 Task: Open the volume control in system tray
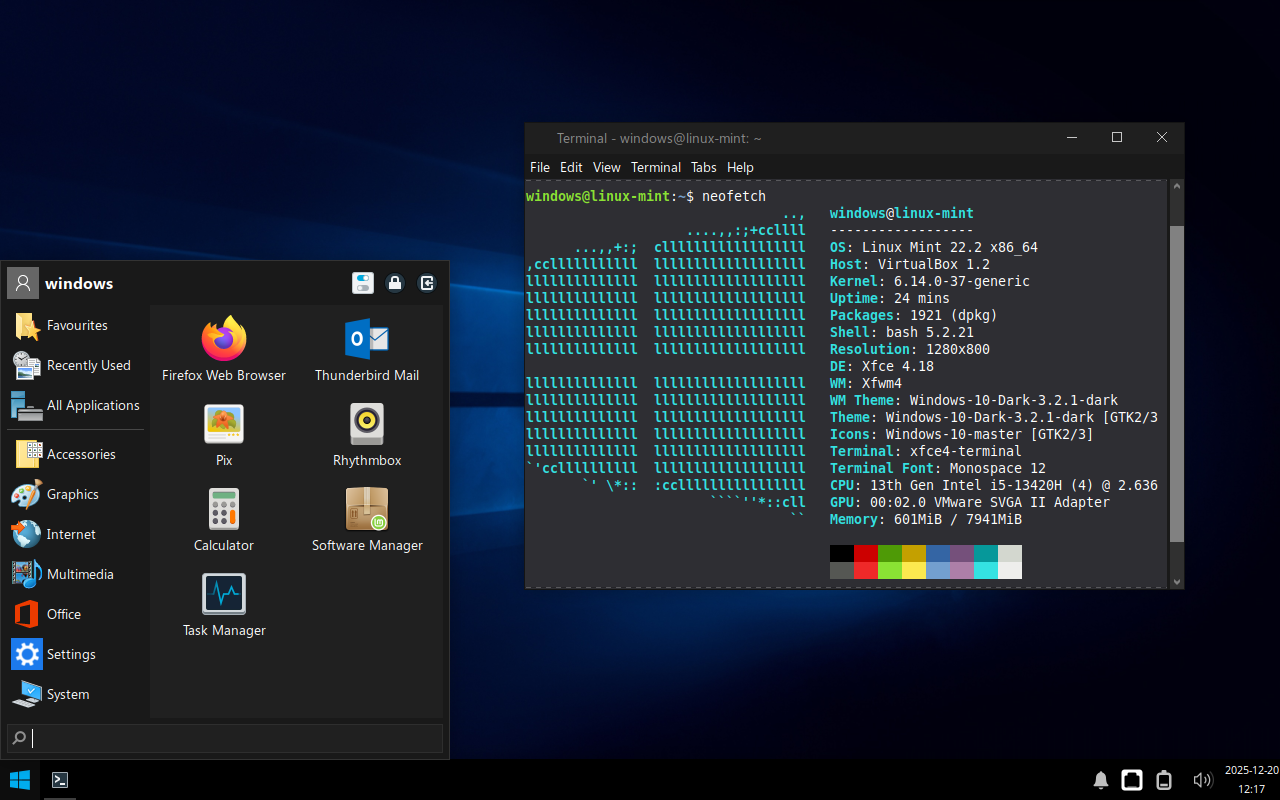[x=1202, y=780]
